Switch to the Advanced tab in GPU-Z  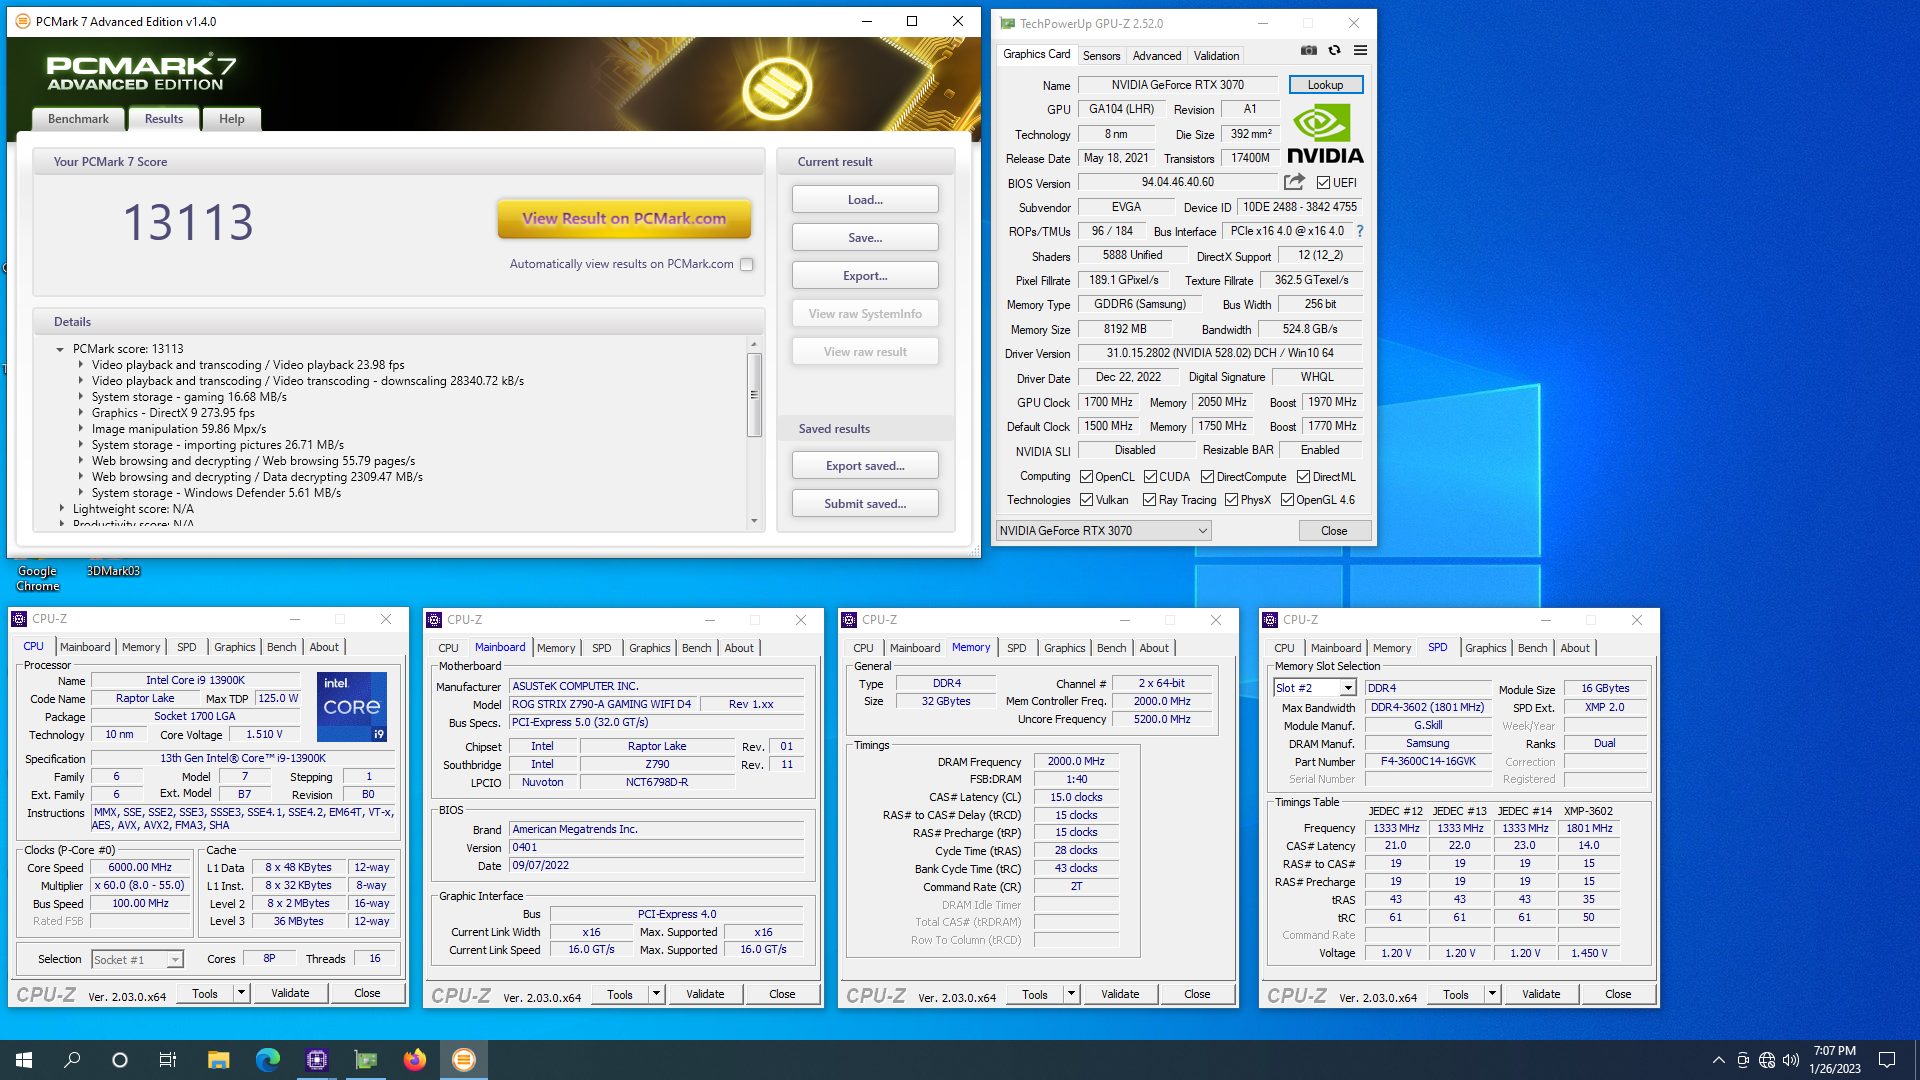(x=1157, y=56)
